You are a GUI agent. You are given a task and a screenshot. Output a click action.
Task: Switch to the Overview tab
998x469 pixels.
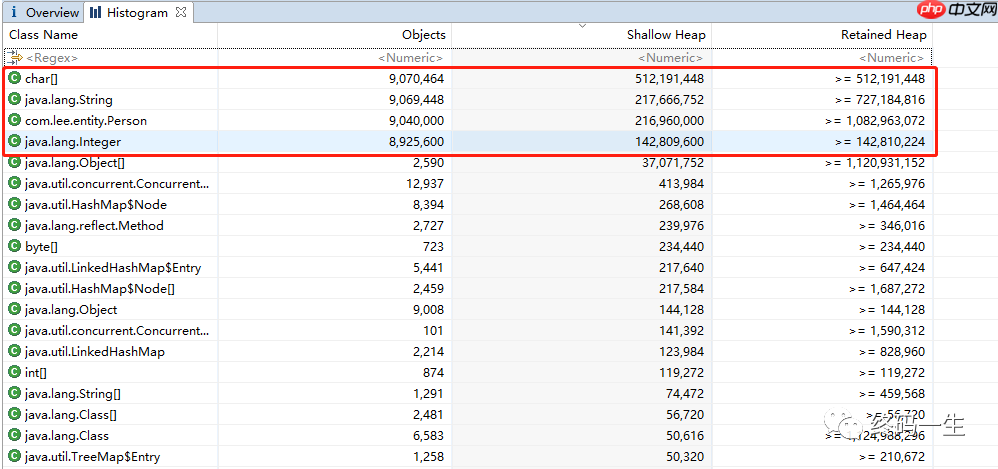tap(44, 13)
